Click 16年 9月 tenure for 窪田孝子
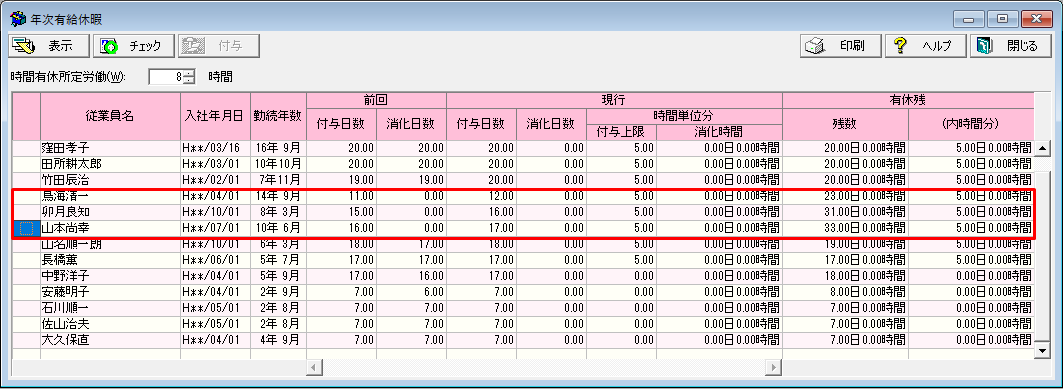Image resolution: width=1063 pixels, height=389 pixels. pyautogui.click(x=278, y=148)
